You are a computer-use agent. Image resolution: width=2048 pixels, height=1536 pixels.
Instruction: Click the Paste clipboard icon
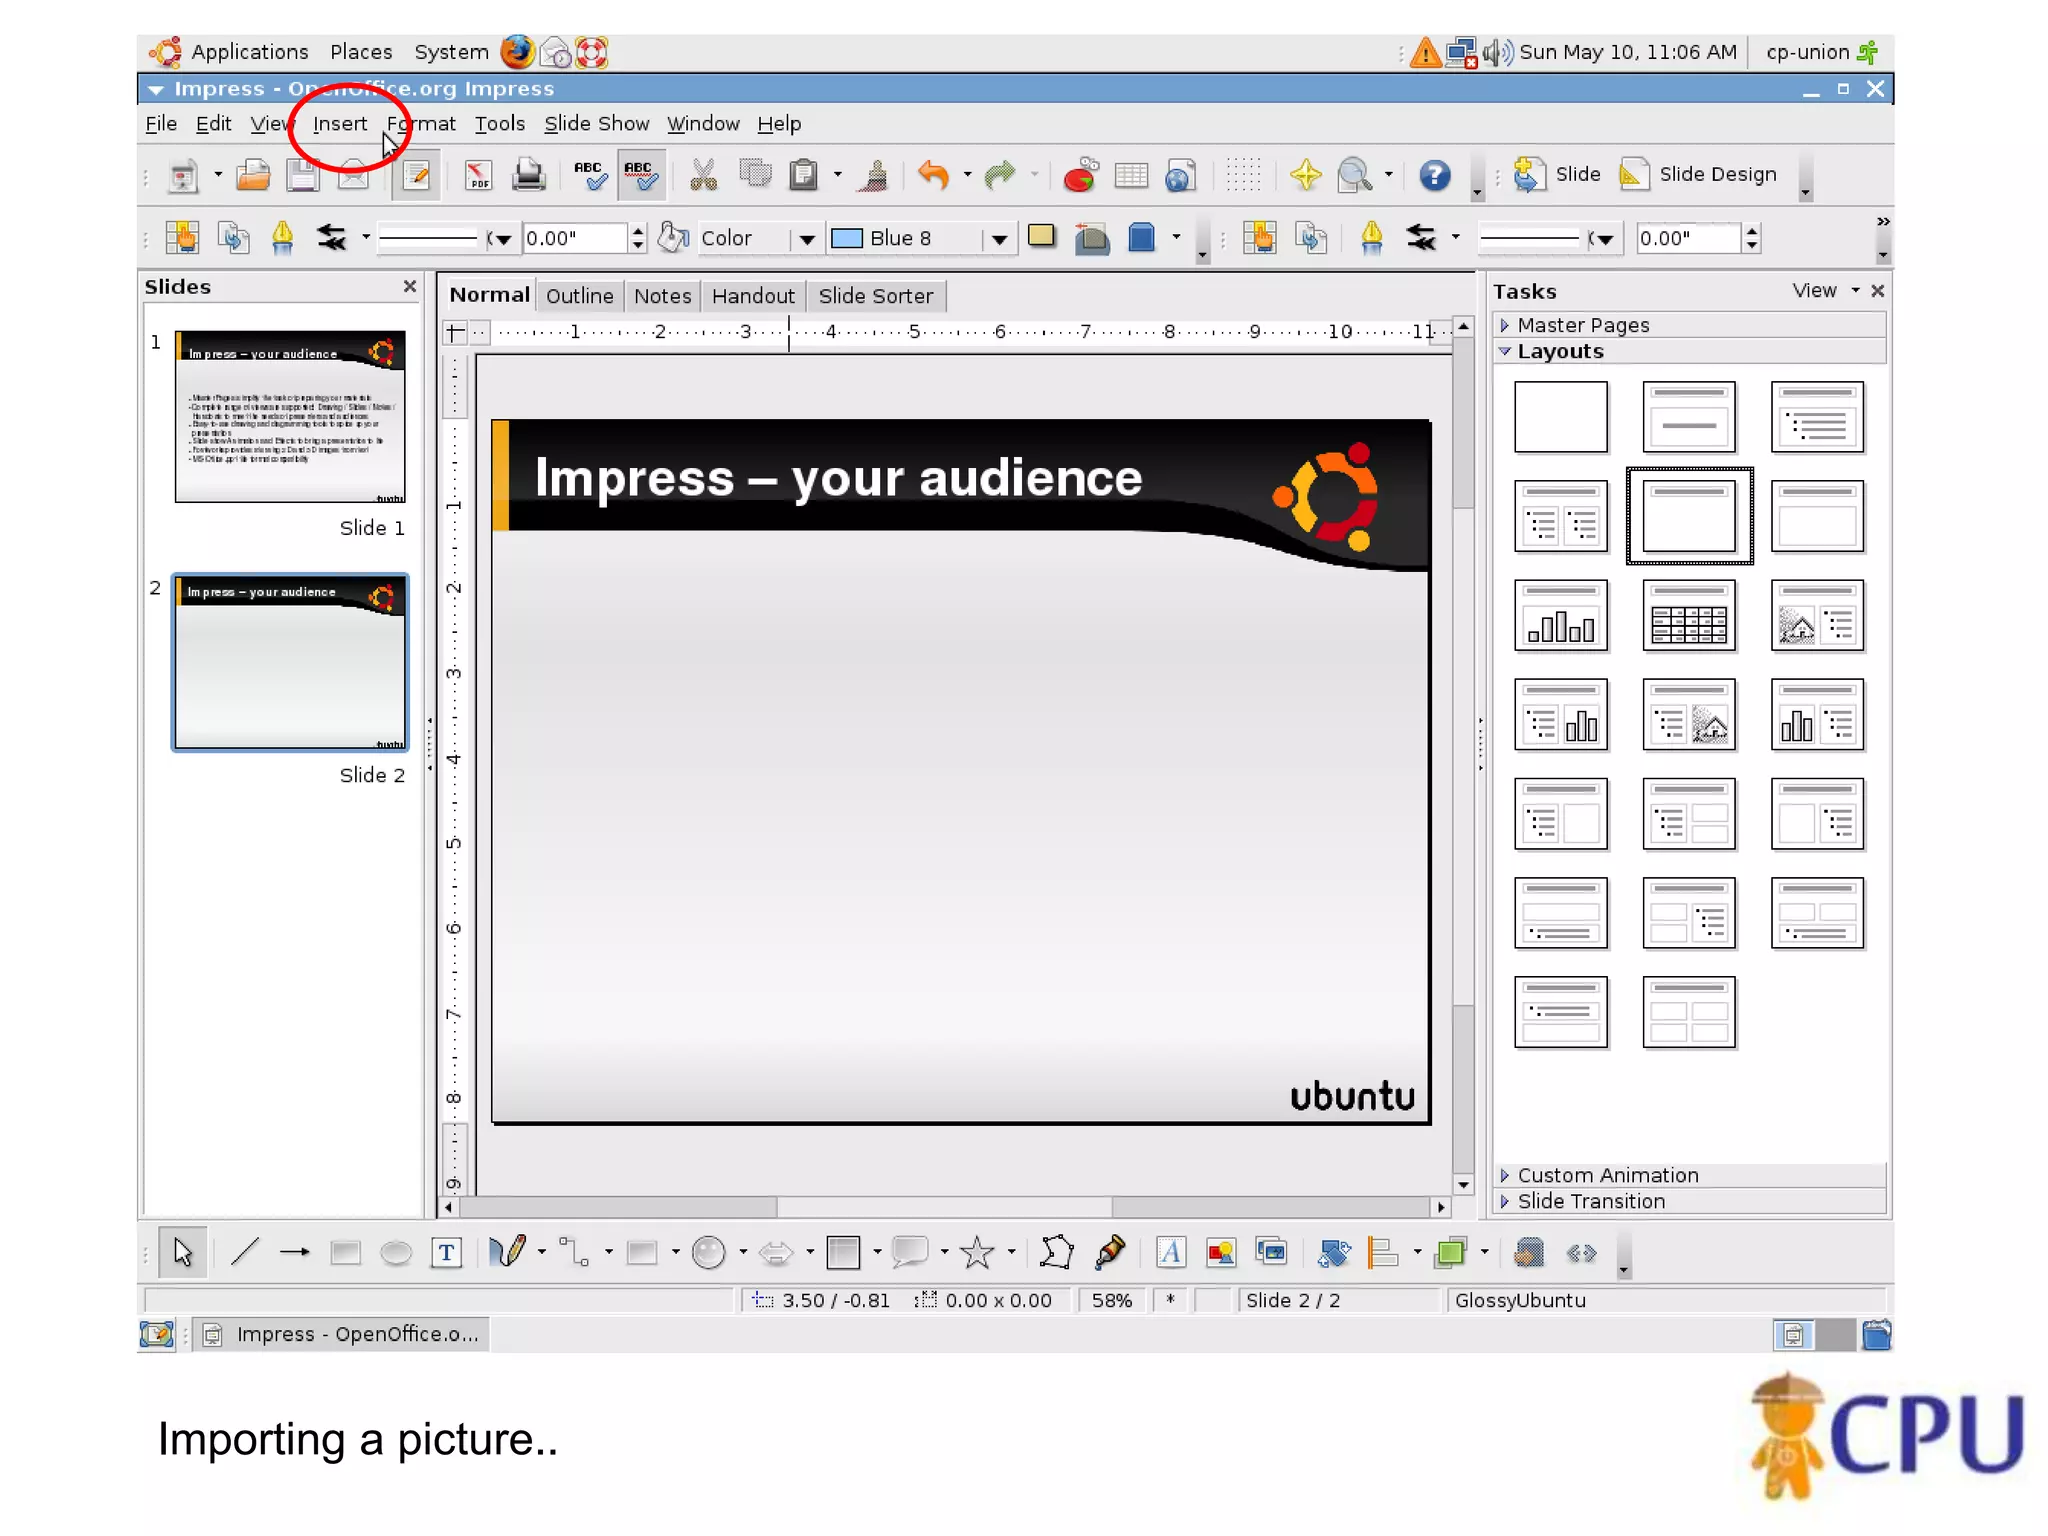click(x=804, y=175)
